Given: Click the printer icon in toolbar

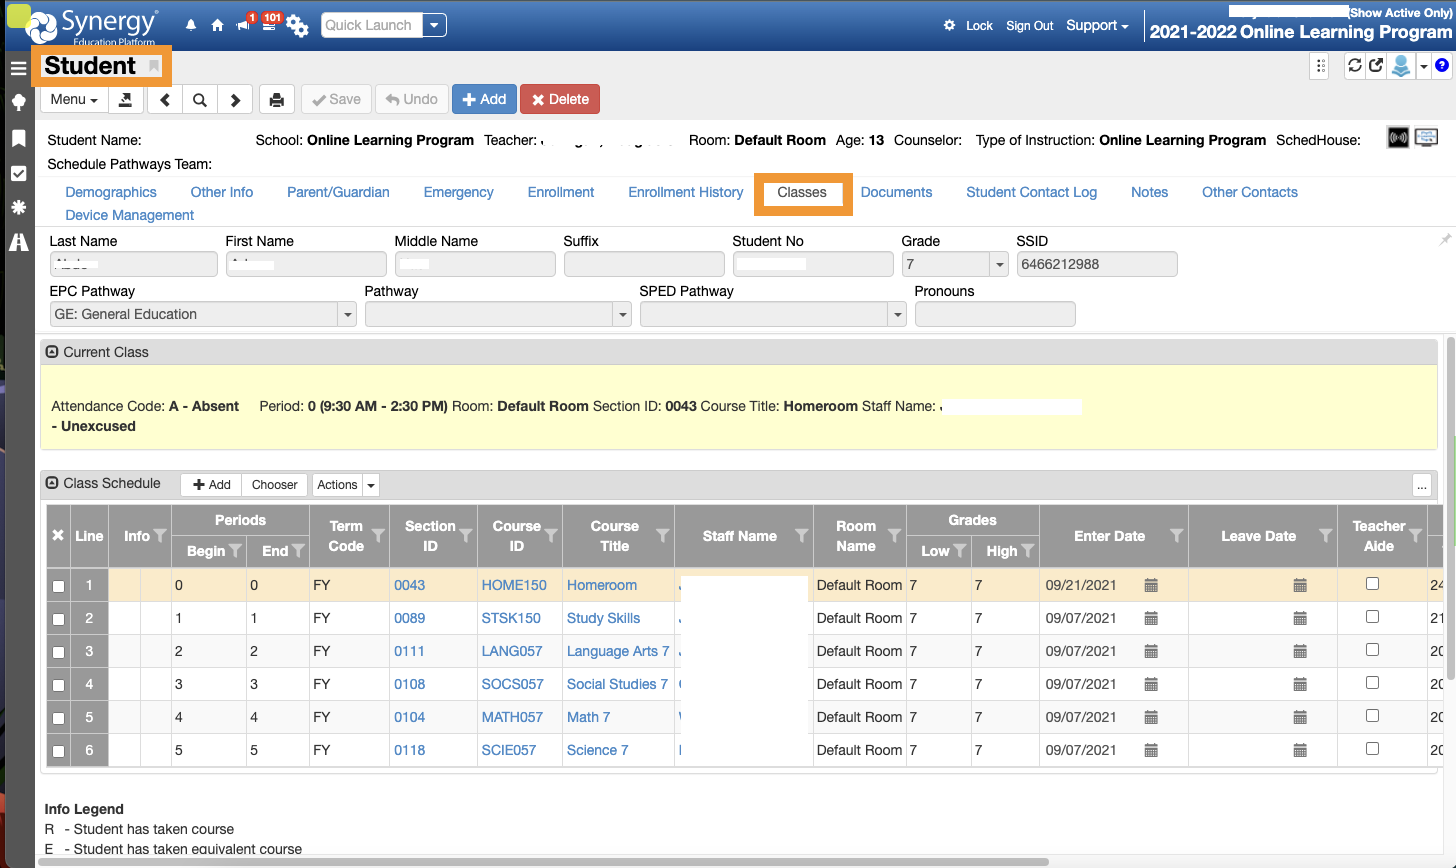Looking at the screenshot, I should (x=277, y=100).
